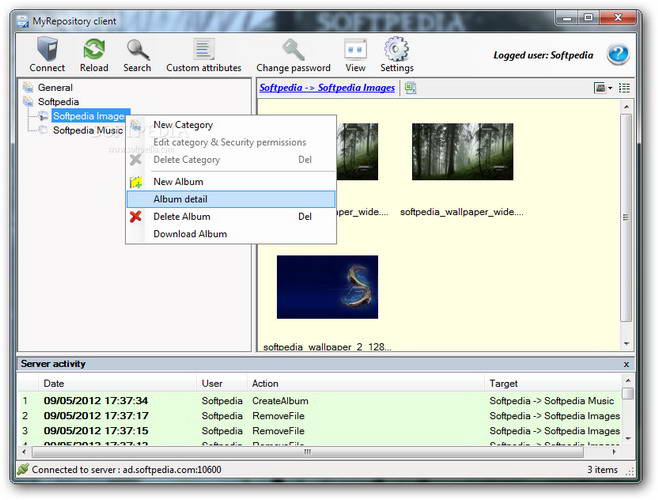Viewport: 658px width, 500px height.
Task: Click Connected to server: ad.softpedia.com:10600 text
Action: (126, 469)
